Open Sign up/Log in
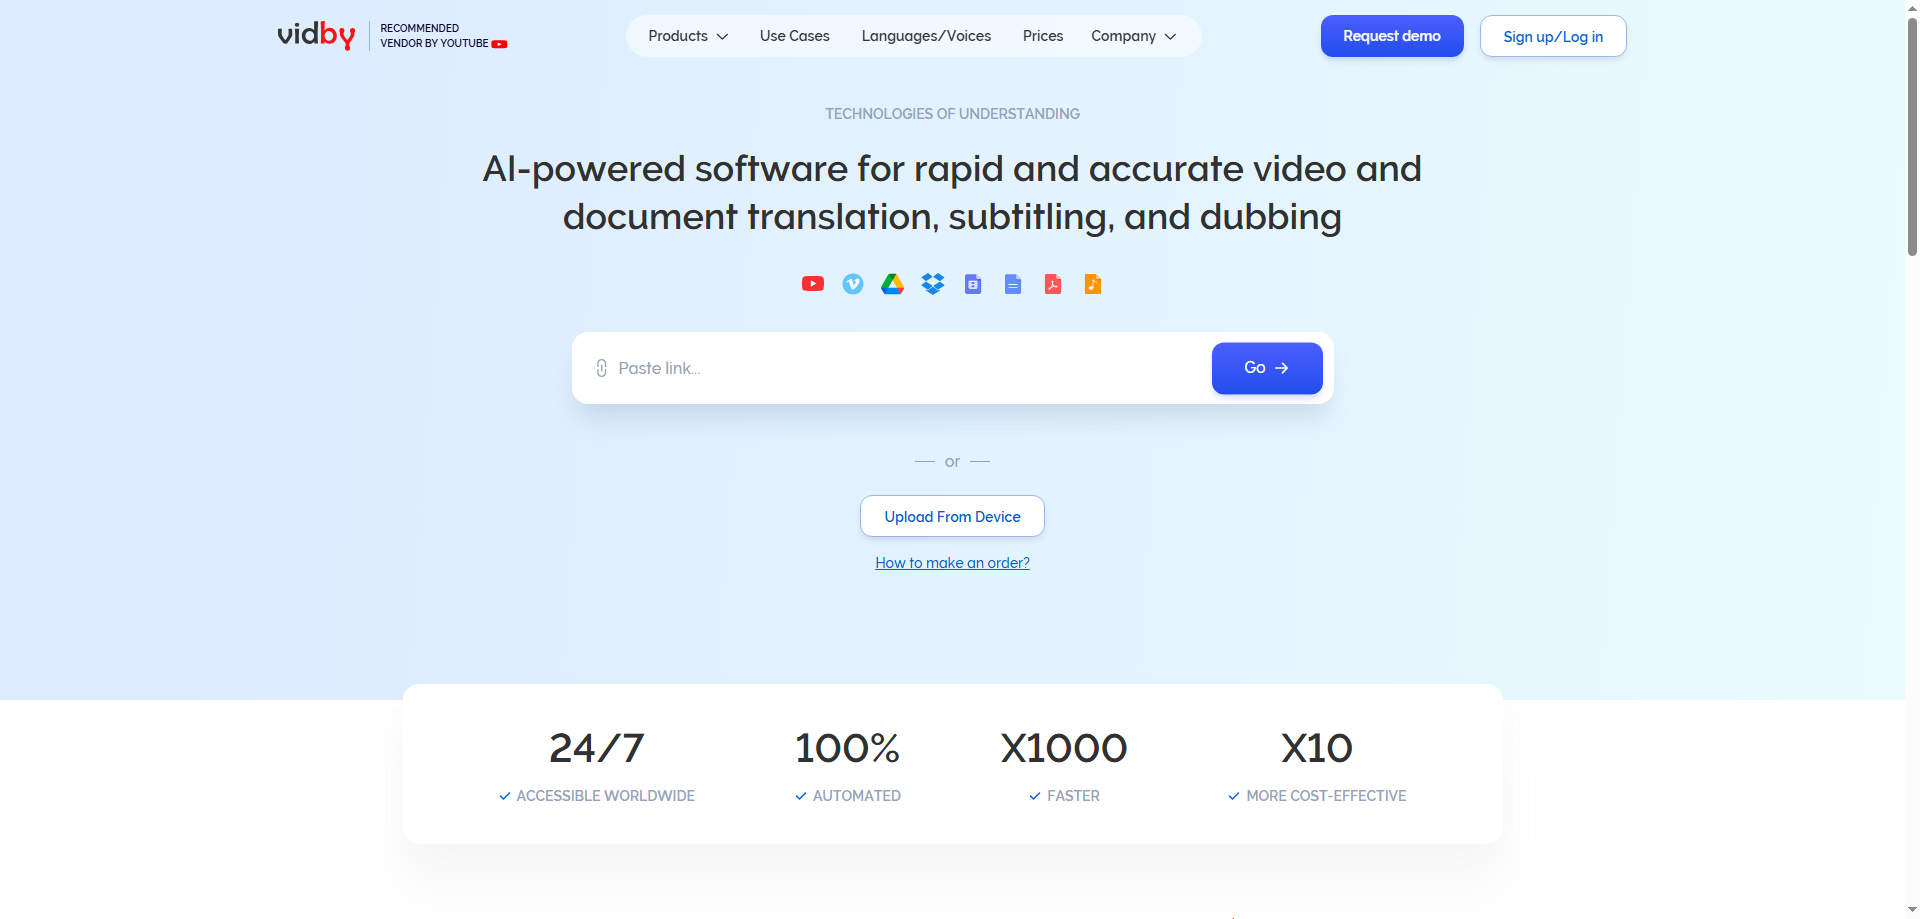1920x919 pixels. (x=1552, y=36)
